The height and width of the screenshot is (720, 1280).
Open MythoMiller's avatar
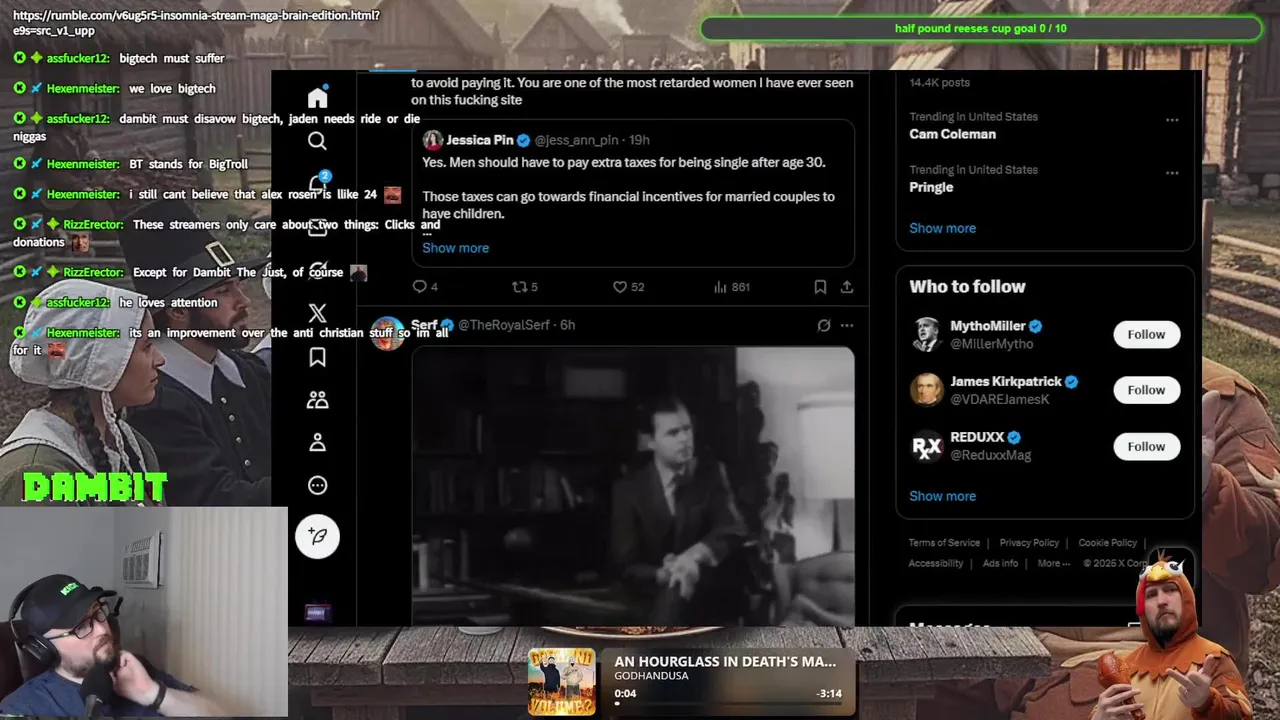tap(927, 334)
